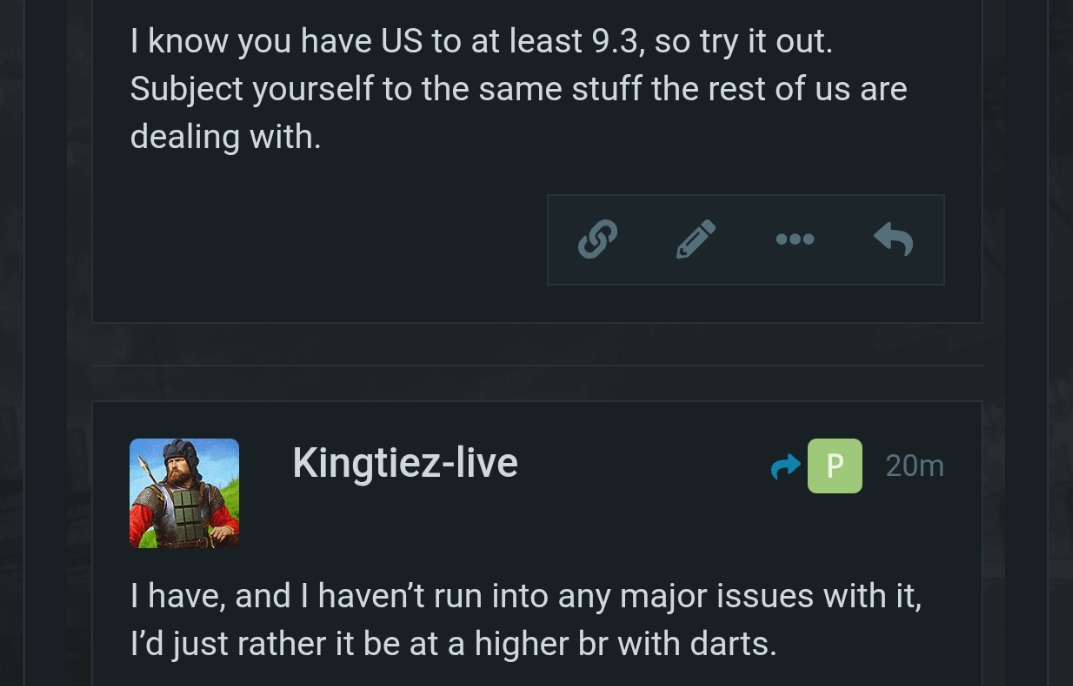Click the word "Subject" in the first post
1073x686 pixels.
[x=186, y=89]
